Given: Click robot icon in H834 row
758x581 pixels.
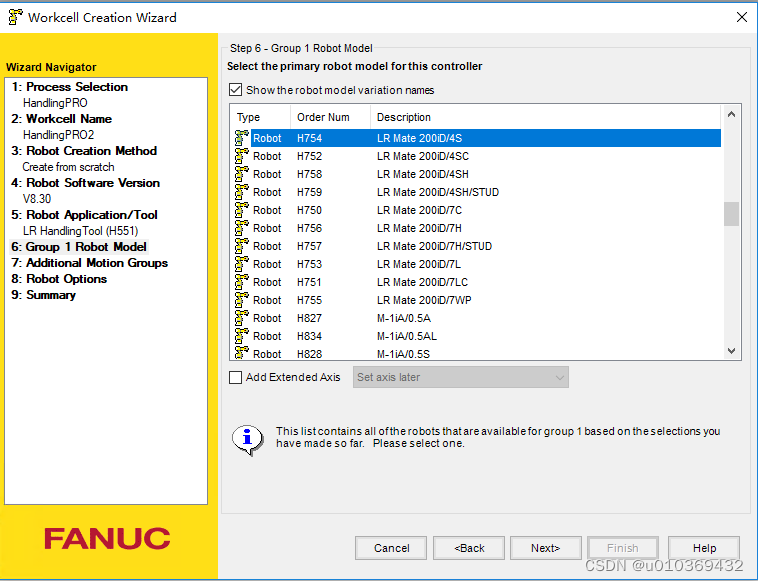Looking at the screenshot, I should coord(242,336).
